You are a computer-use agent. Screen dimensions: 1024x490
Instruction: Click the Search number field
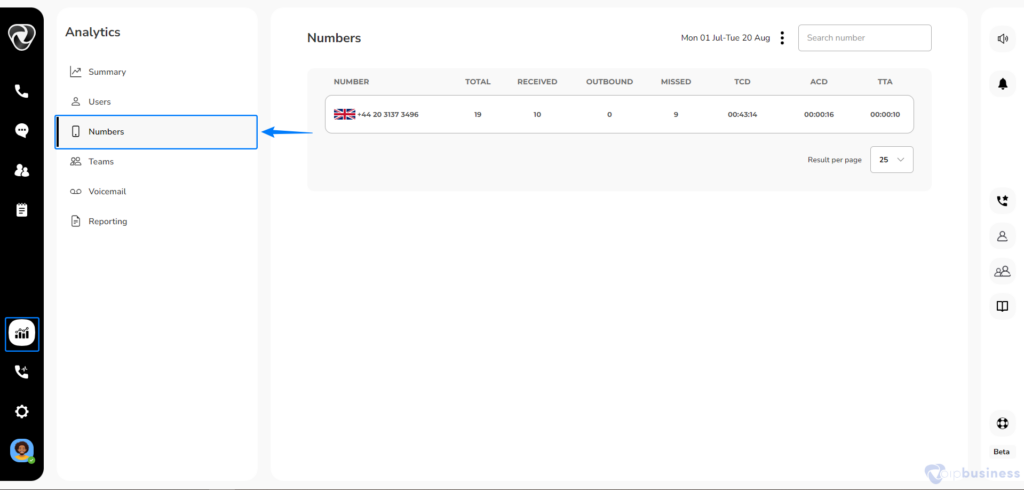(x=865, y=38)
